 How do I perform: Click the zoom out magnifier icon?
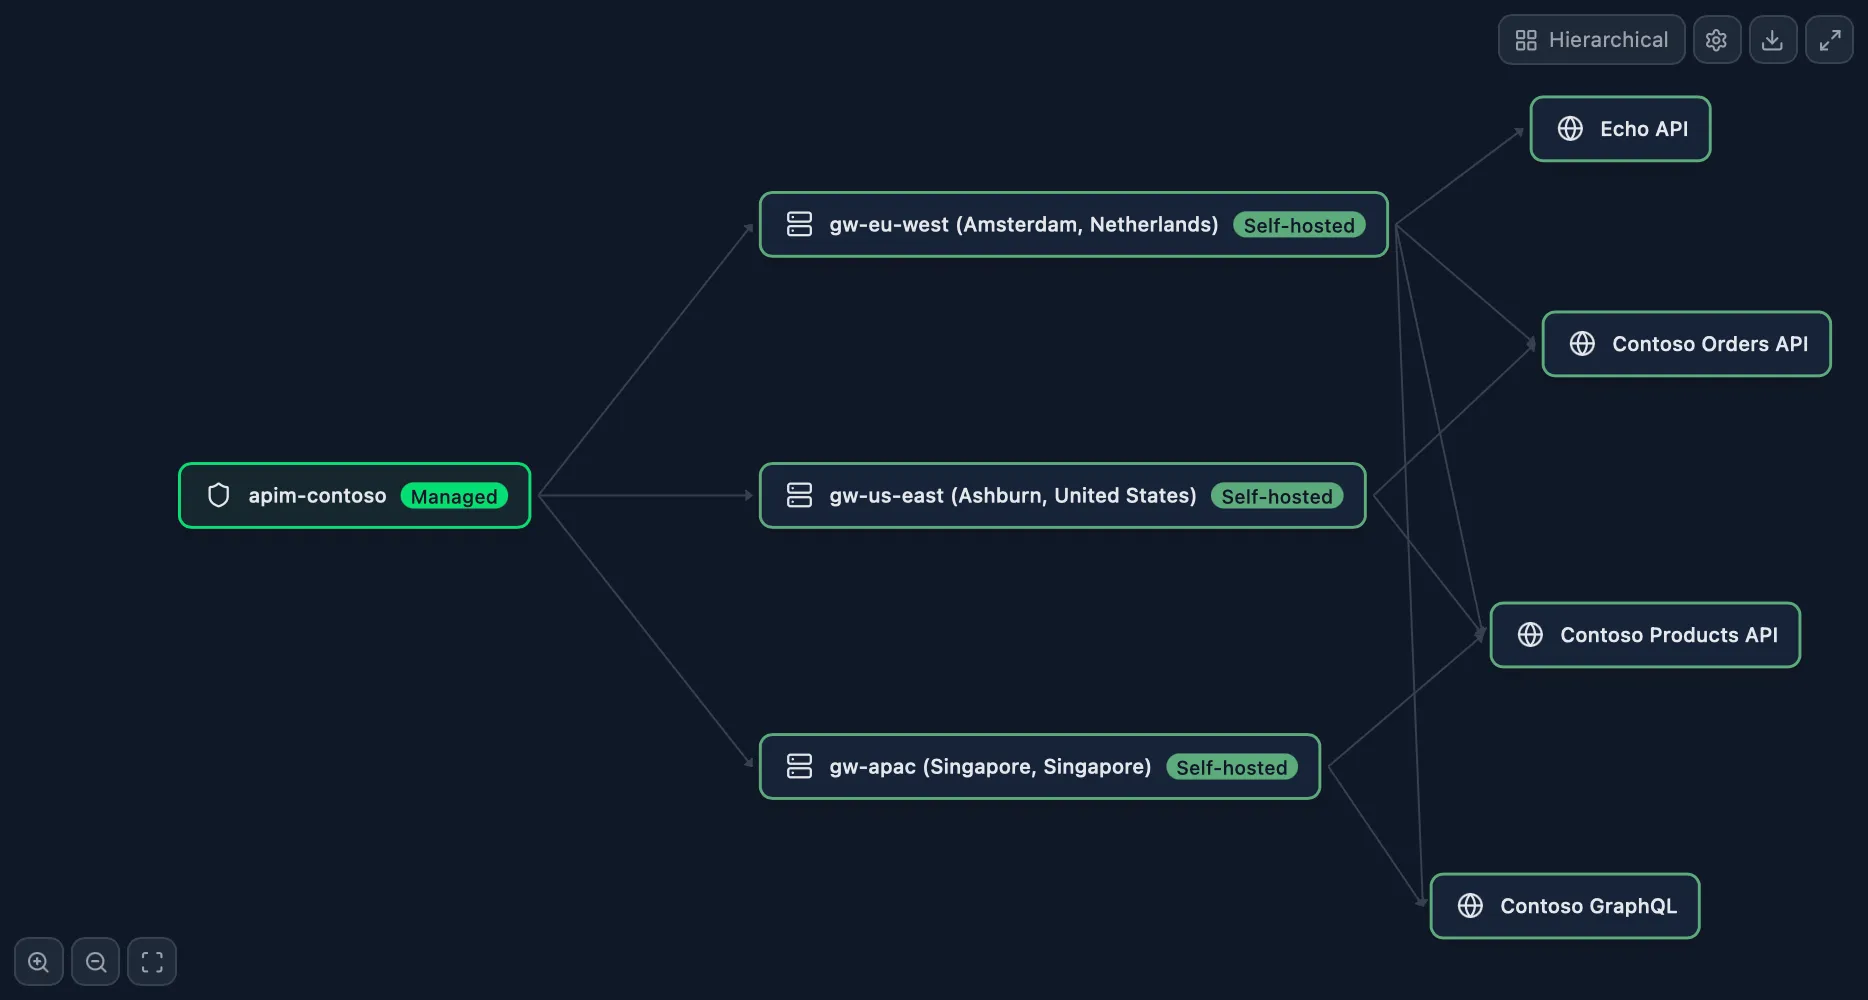95,961
